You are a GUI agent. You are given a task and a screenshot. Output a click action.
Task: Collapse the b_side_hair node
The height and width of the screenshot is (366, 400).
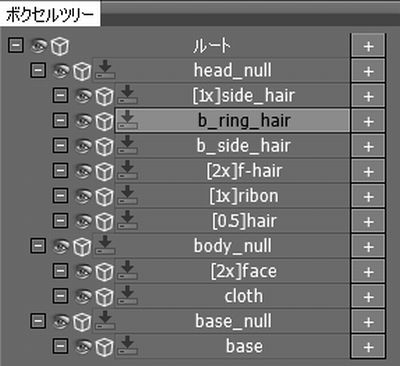(x=60, y=145)
